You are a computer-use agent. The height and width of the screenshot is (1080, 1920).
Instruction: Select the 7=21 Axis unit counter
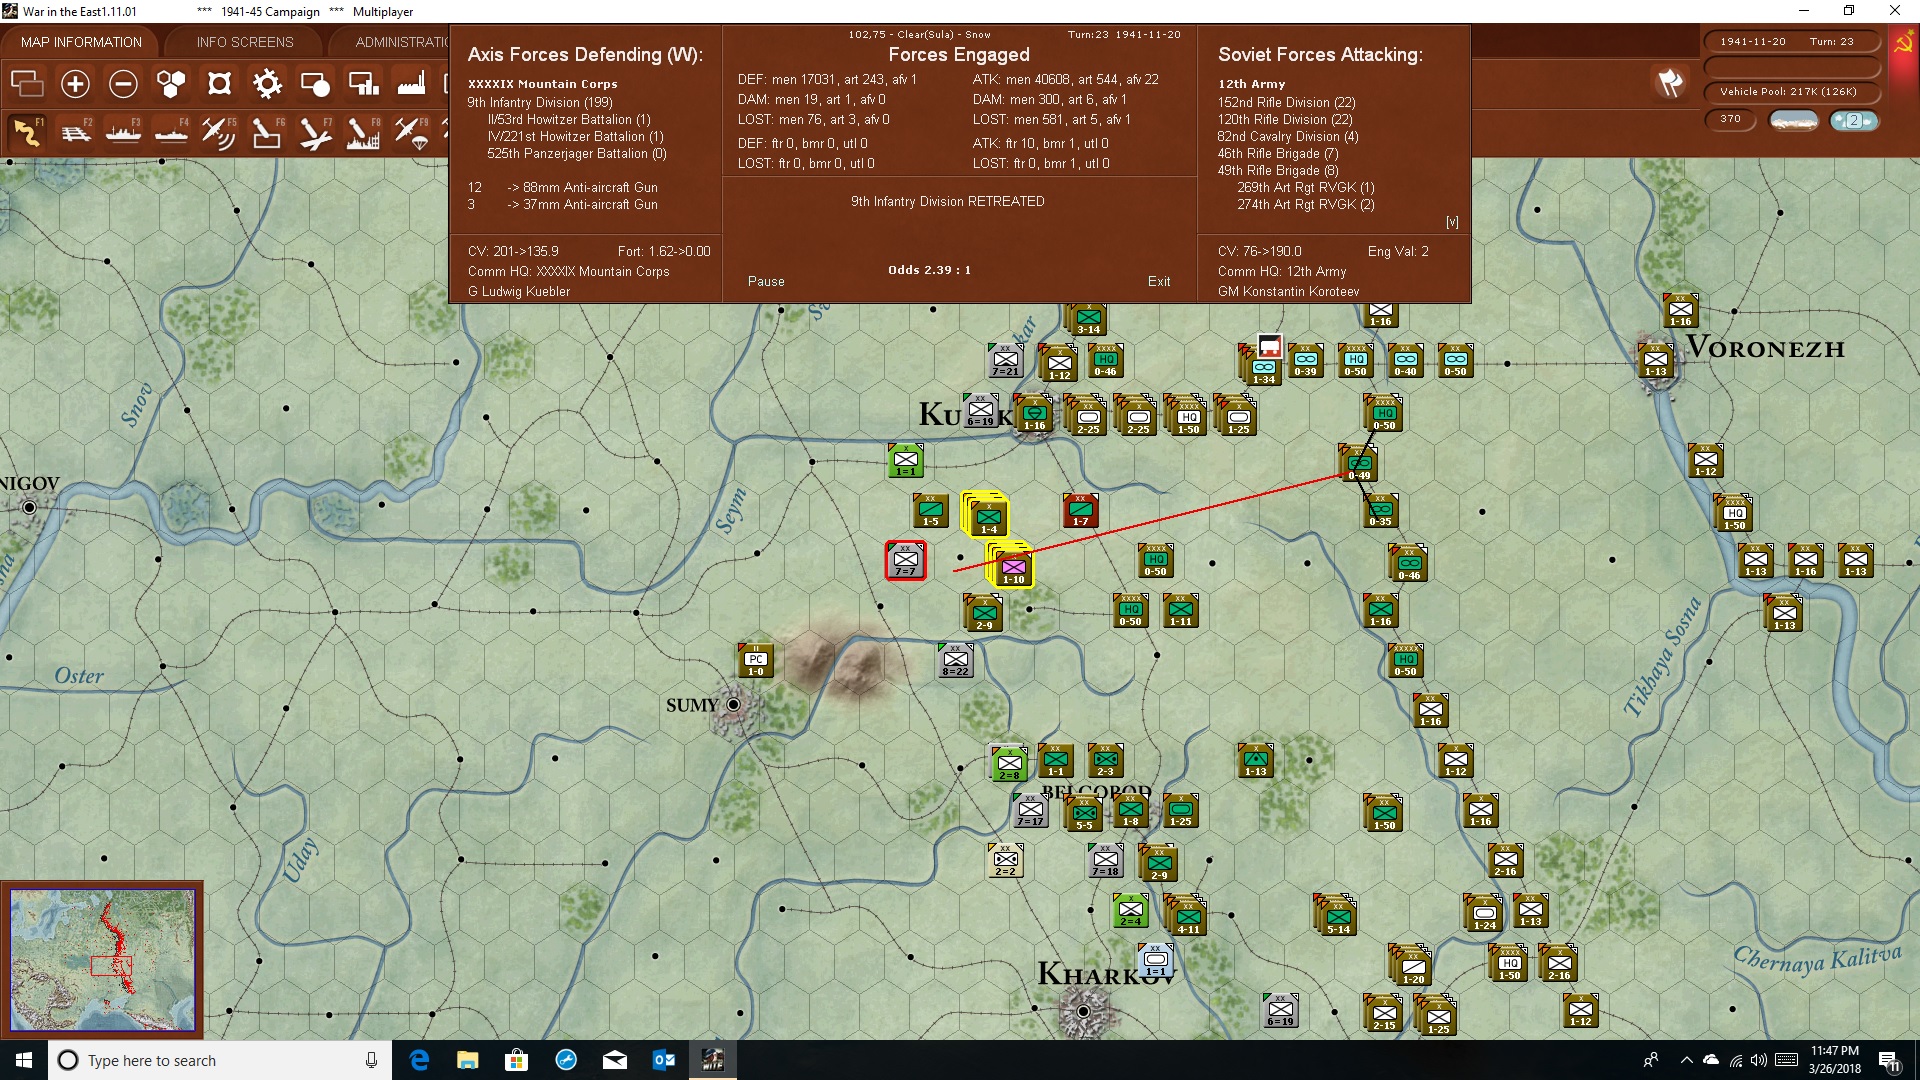click(1005, 360)
